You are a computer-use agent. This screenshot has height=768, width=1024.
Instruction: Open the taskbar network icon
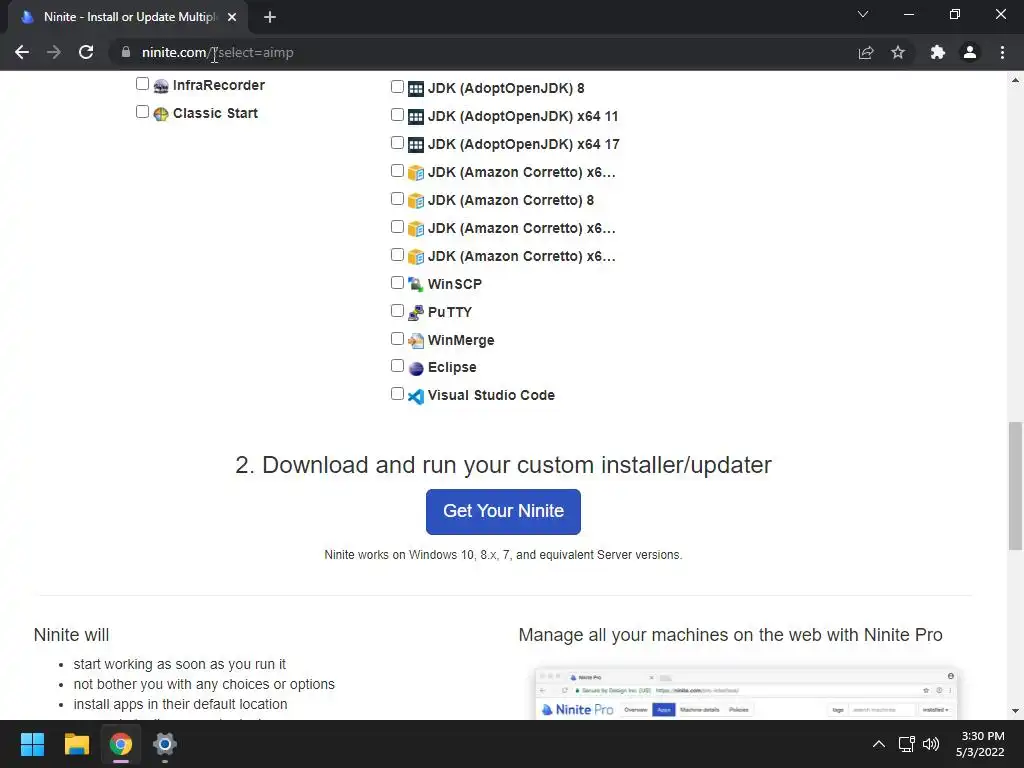[906, 744]
